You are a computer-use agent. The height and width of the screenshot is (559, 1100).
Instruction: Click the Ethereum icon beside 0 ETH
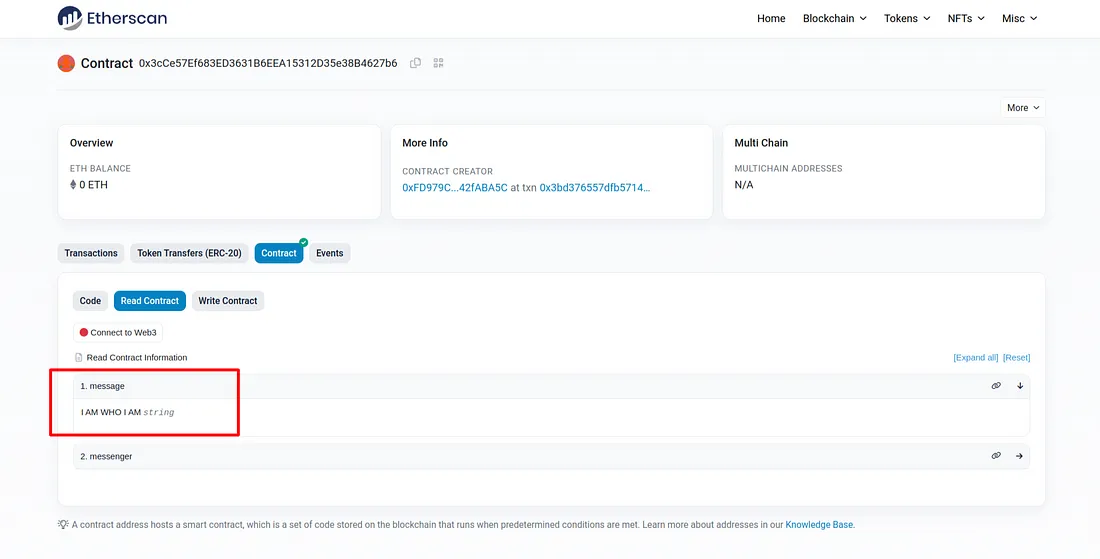pos(73,185)
